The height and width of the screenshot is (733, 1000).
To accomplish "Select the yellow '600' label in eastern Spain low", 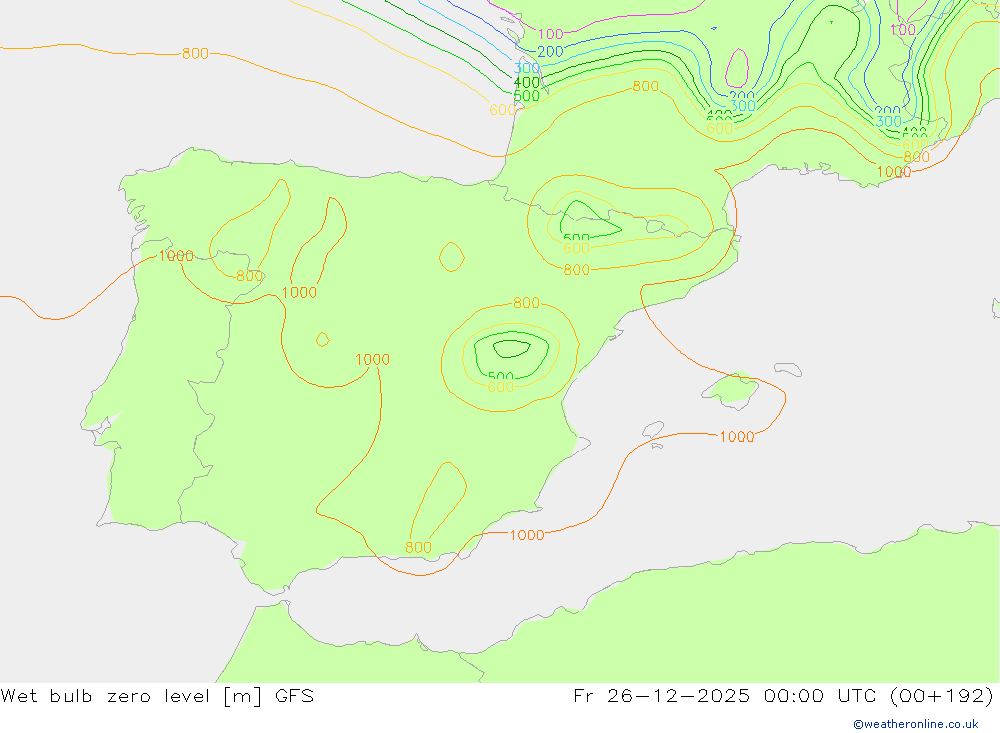I will (501, 387).
